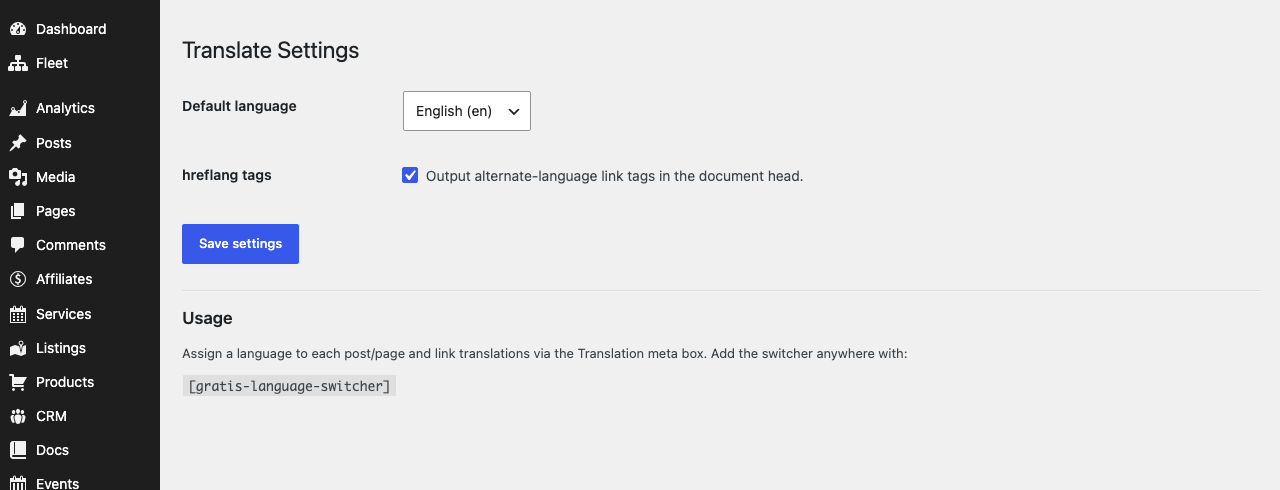Click the CRM people icon
This screenshot has height=490, width=1280.
pos(18,416)
